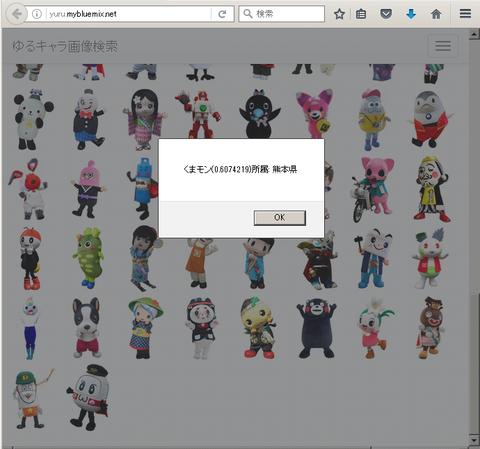480x449 pixels.
Task: Click the scrollbar down arrow
Action: 474,440
